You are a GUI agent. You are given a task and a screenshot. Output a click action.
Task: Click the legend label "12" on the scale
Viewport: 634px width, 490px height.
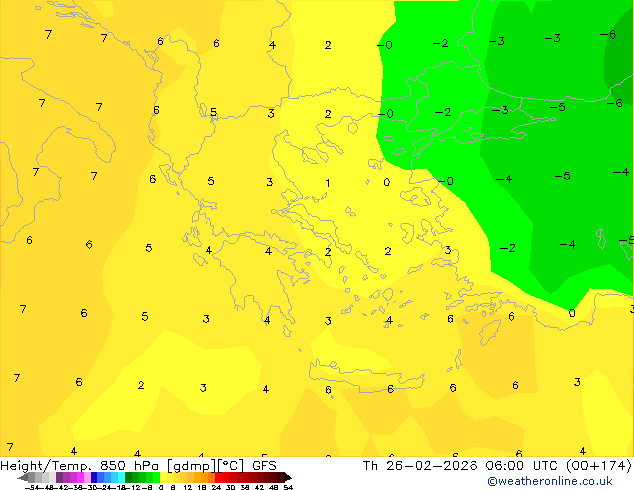pyautogui.click(x=188, y=487)
